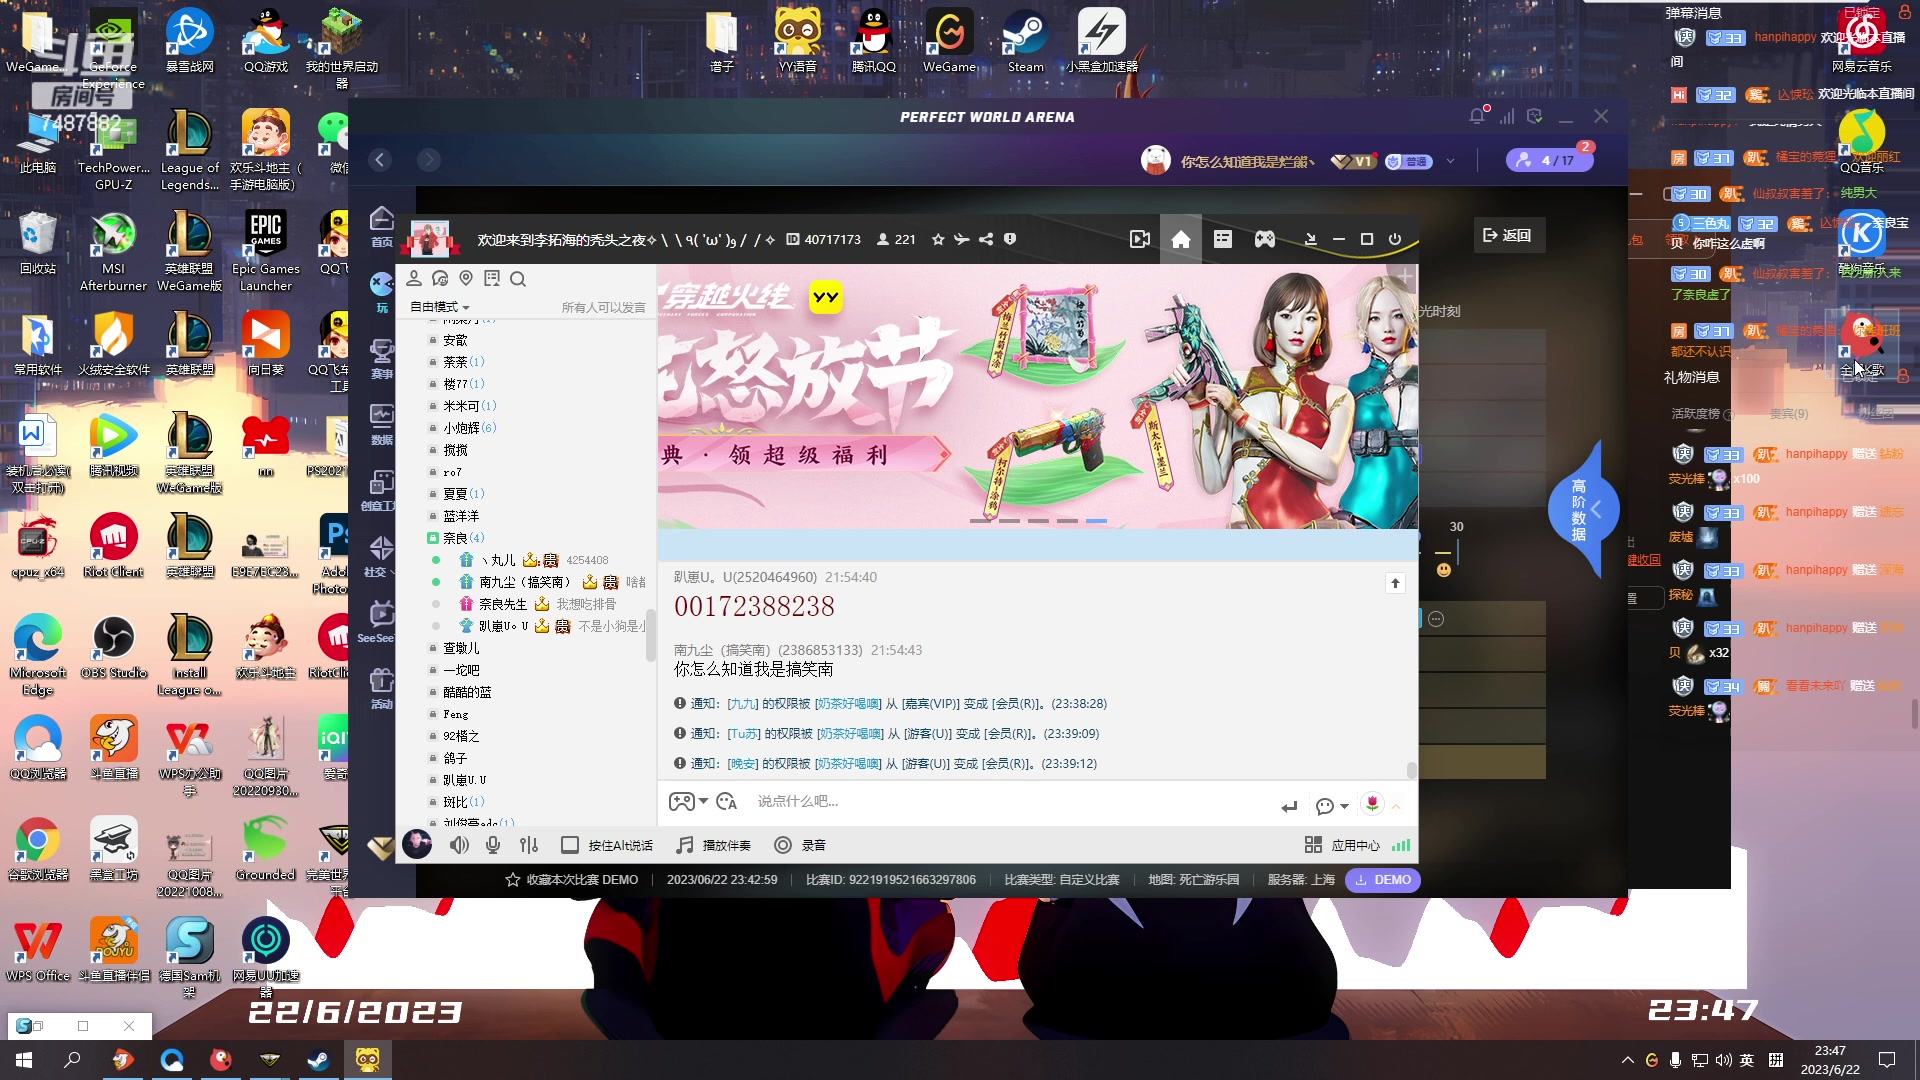Click the home icon in YY channel header
This screenshot has width=1920, height=1080.
pyautogui.click(x=1181, y=239)
